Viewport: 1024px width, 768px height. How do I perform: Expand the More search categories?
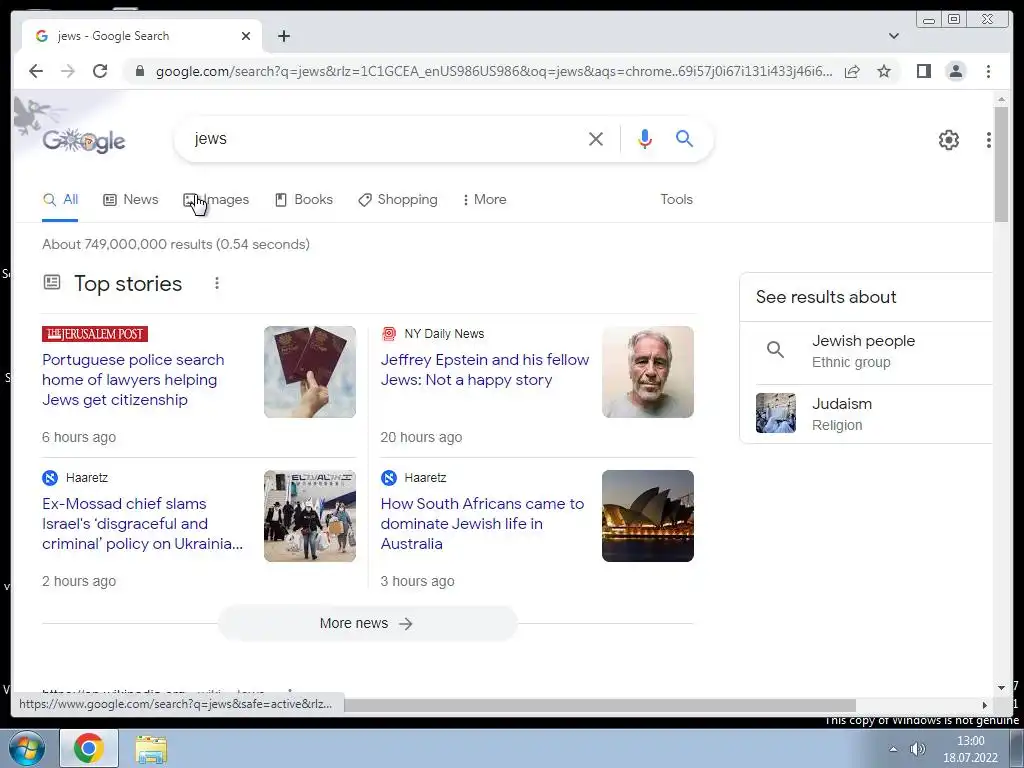click(485, 199)
